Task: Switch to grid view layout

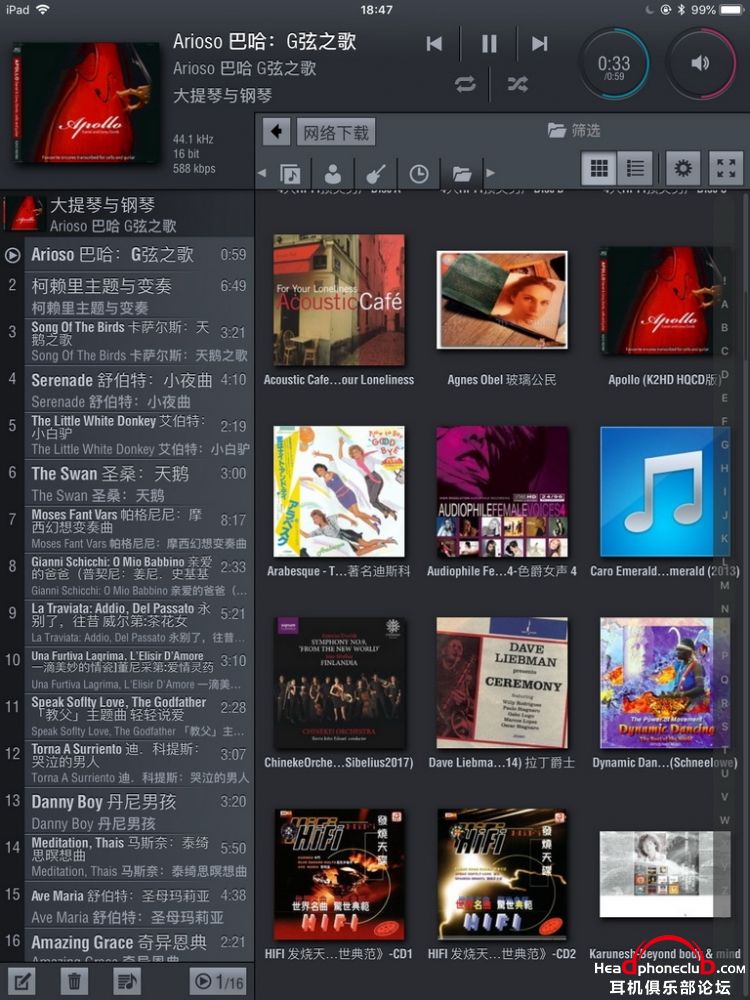Action: click(x=599, y=168)
